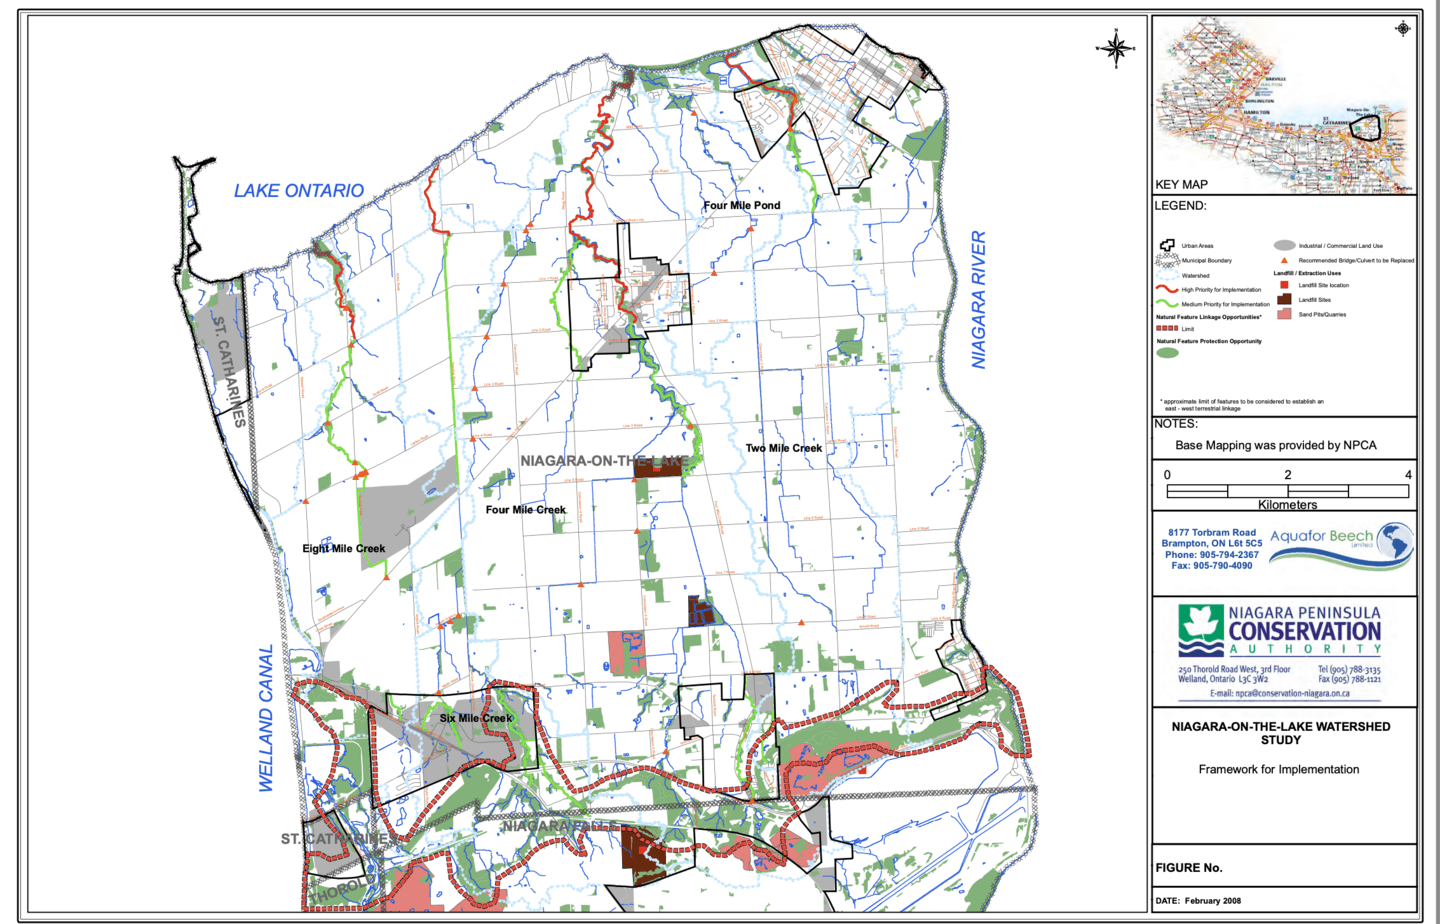
Task: Click Recommended Bridge/Culvert to be Replaced label
Action: [x=1356, y=261]
